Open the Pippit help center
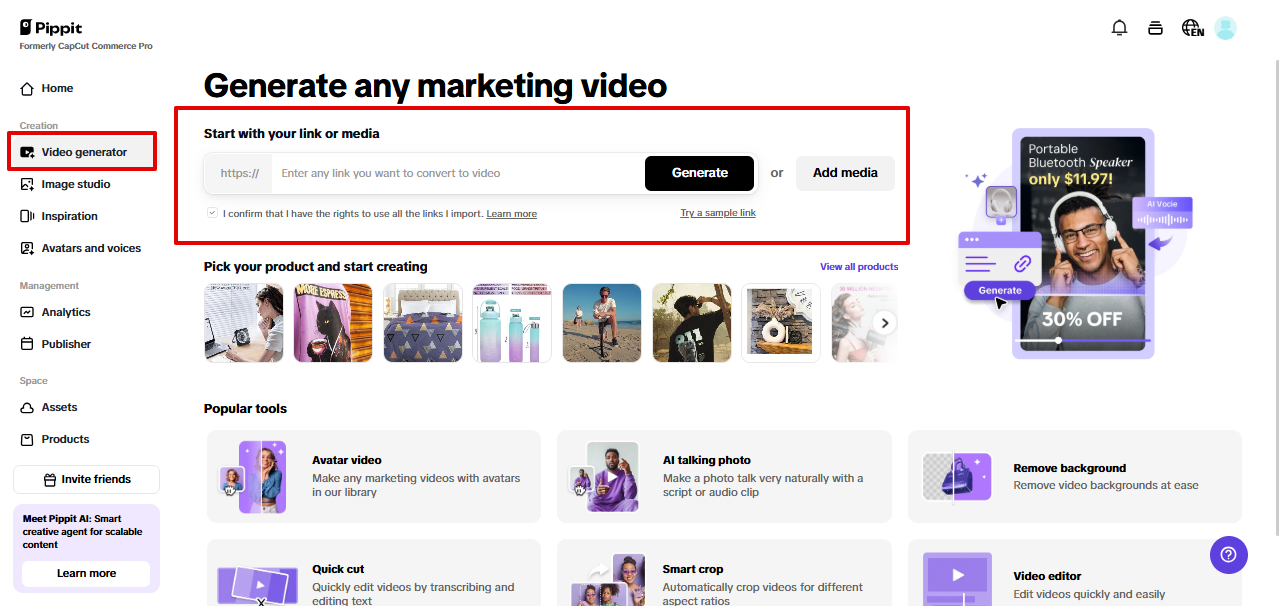1279x606 pixels. (x=1228, y=554)
